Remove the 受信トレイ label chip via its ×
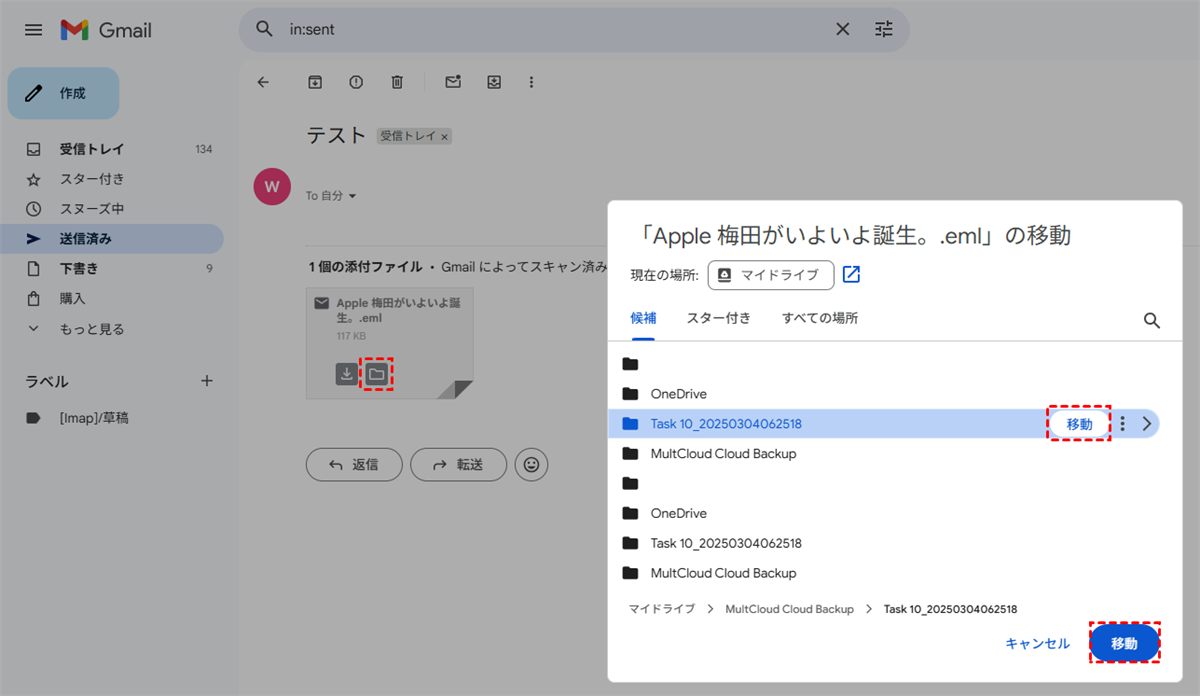 point(445,136)
